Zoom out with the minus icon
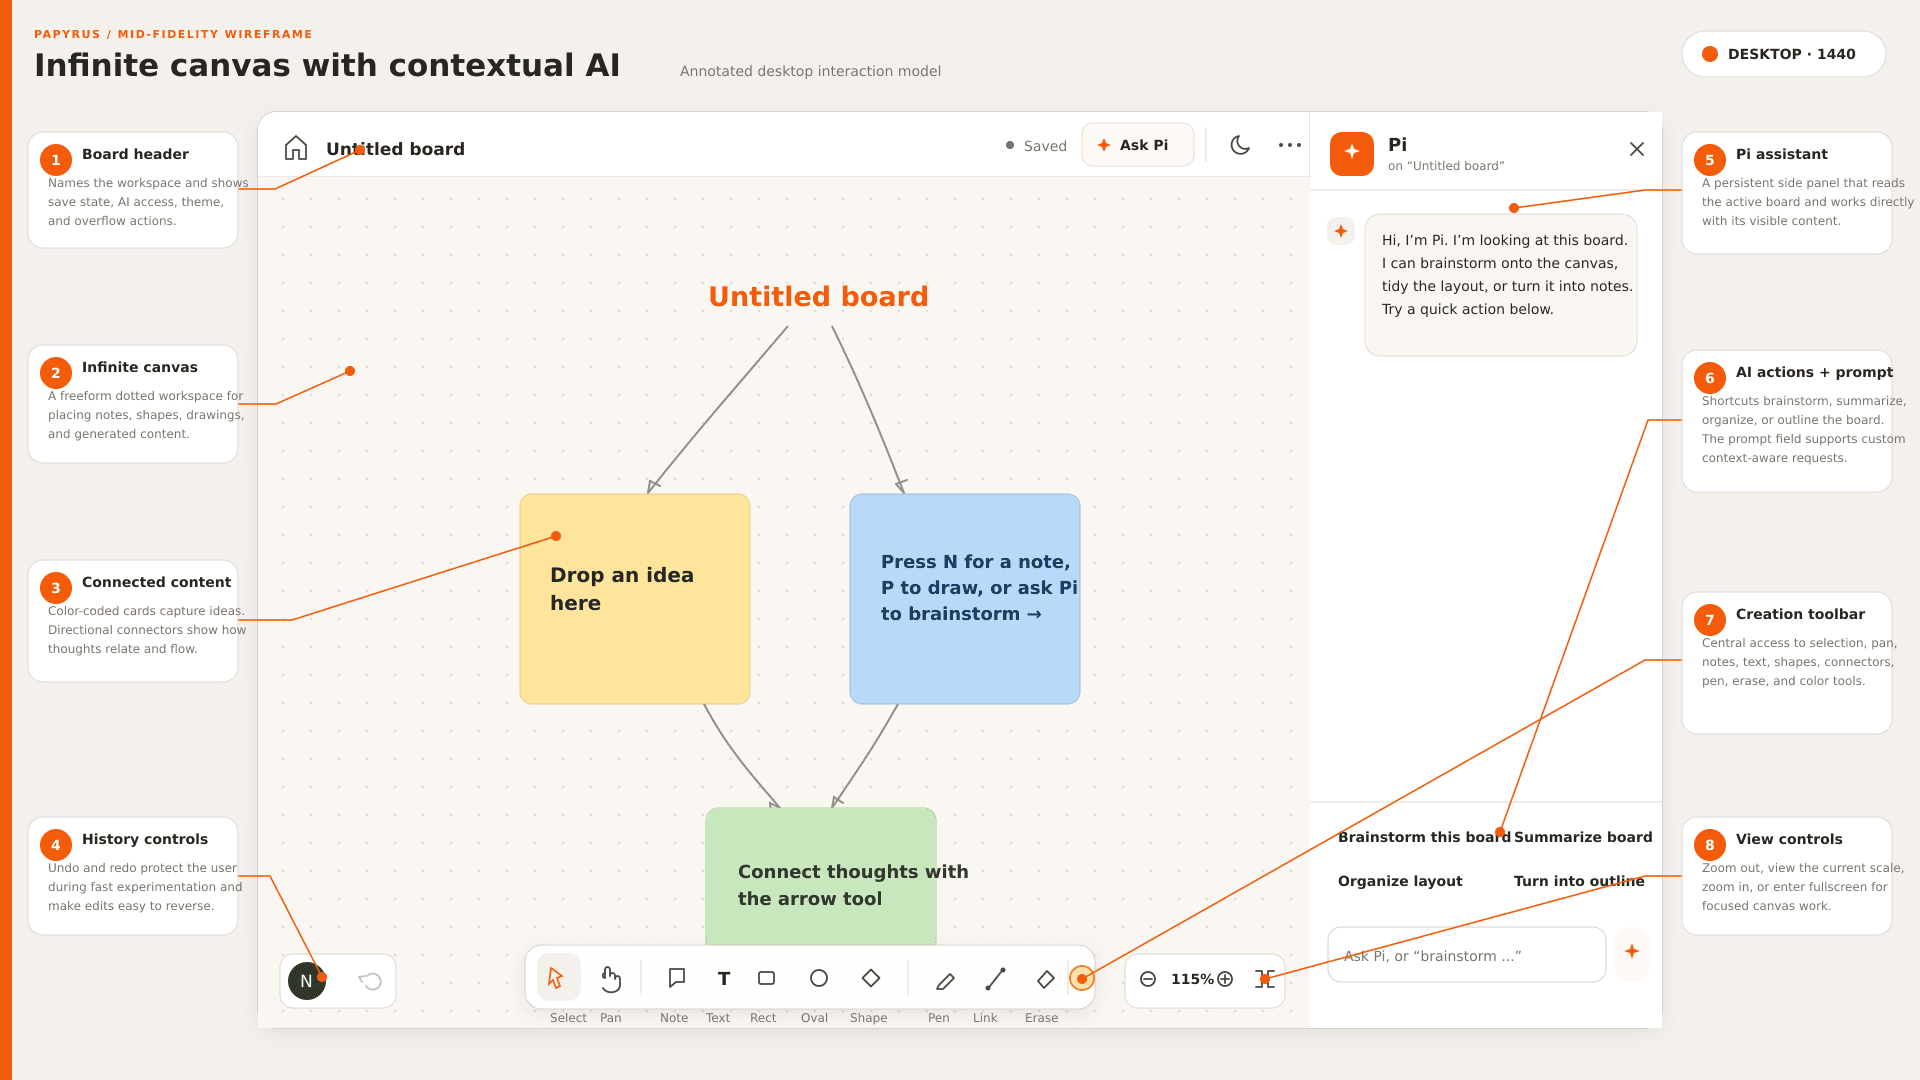1920x1080 pixels. click(1148, 979)
